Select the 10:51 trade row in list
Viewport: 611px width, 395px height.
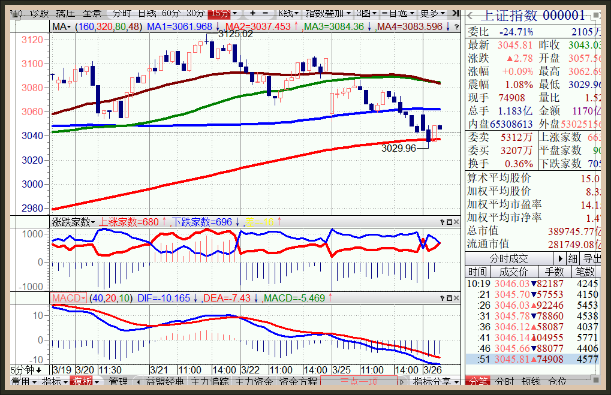pyautogui.click(x=533, y=359)
